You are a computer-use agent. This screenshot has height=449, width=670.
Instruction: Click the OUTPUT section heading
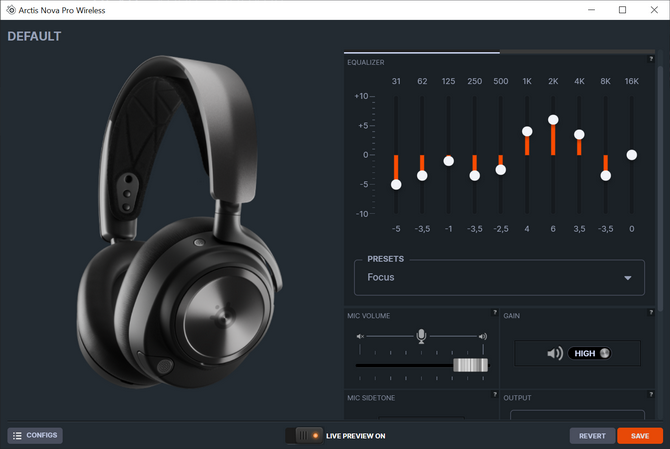tap(517, 398)
